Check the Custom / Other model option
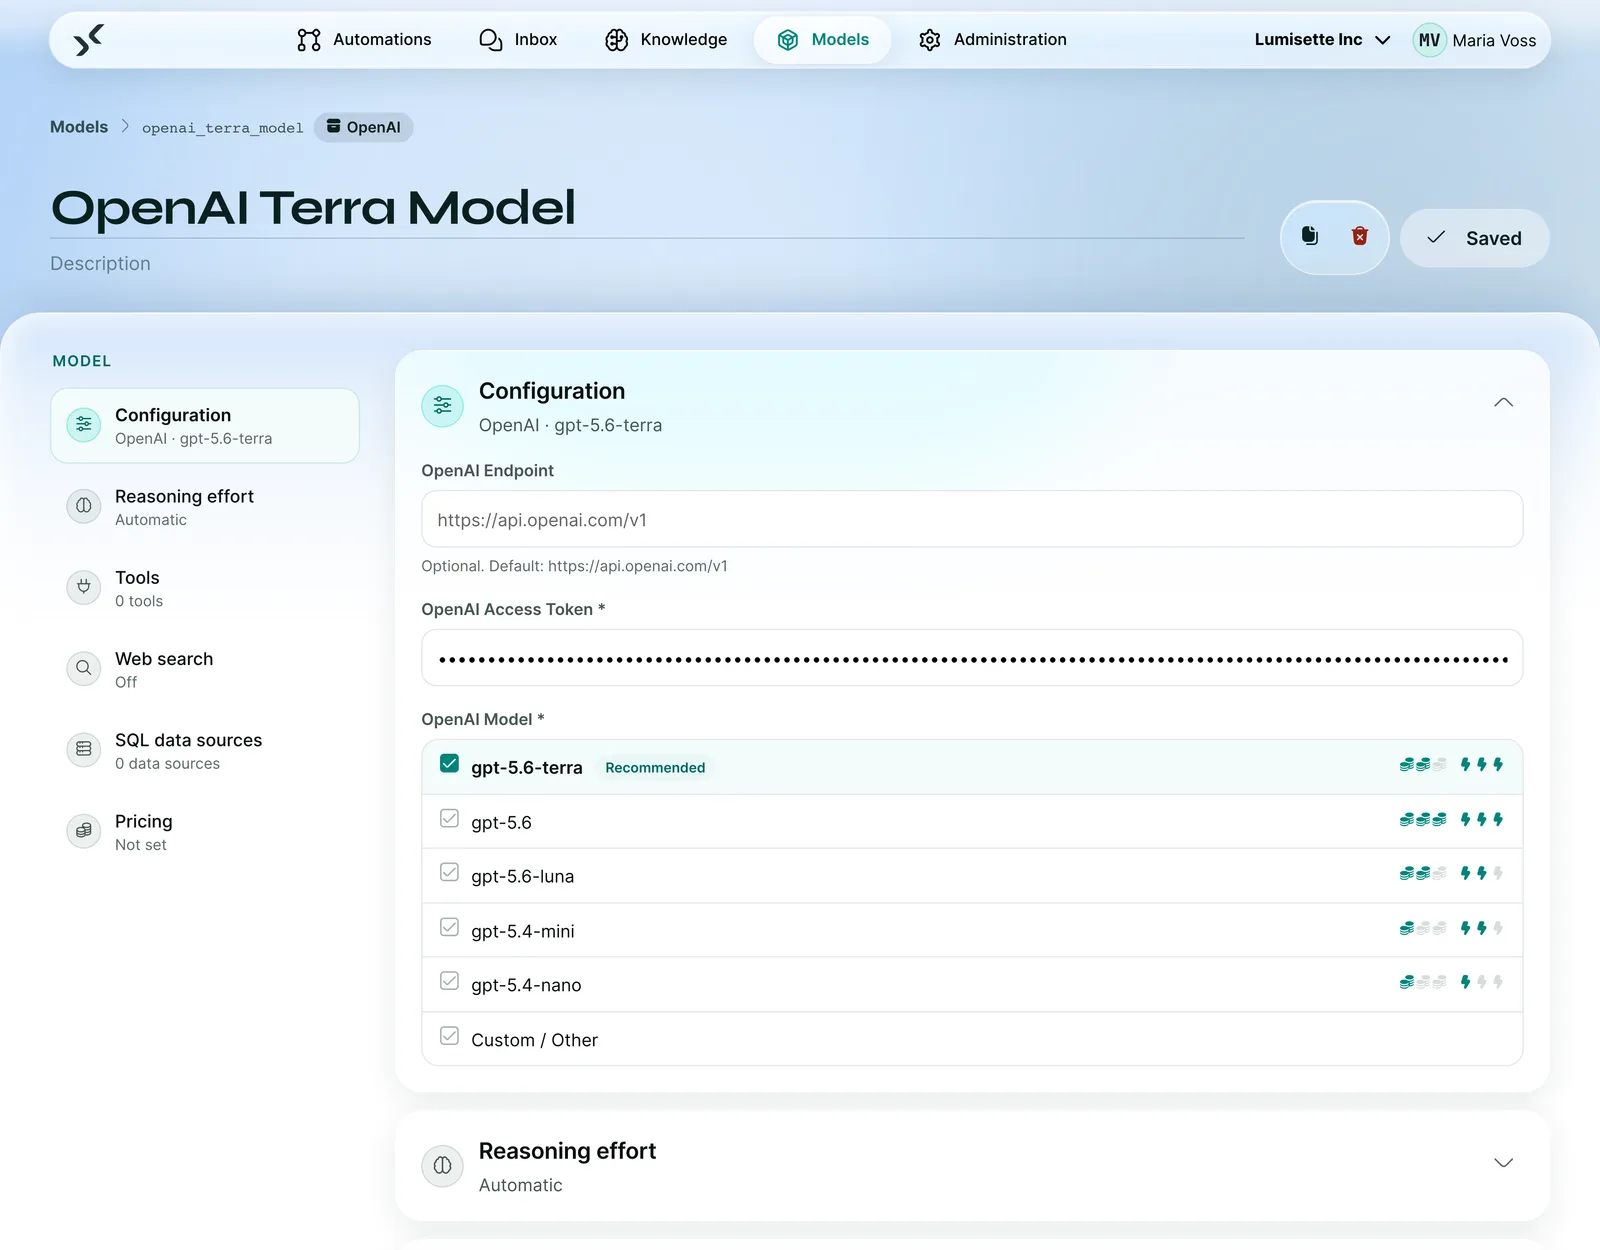This screenshot has height=1250, width=1600. tap(450, 1036)
